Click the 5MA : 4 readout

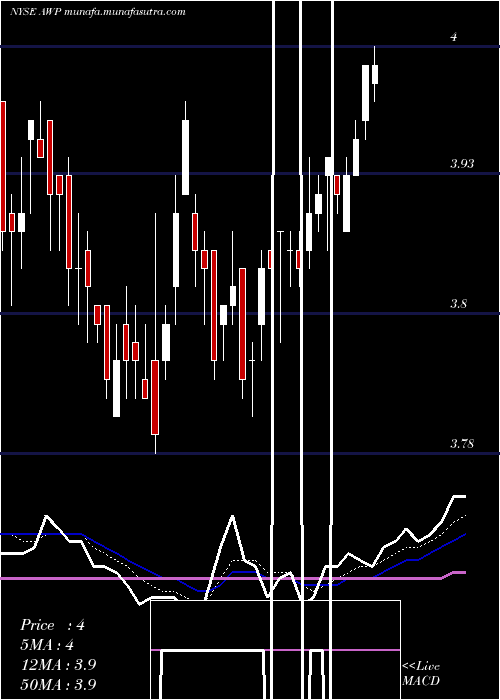(47, 645)
